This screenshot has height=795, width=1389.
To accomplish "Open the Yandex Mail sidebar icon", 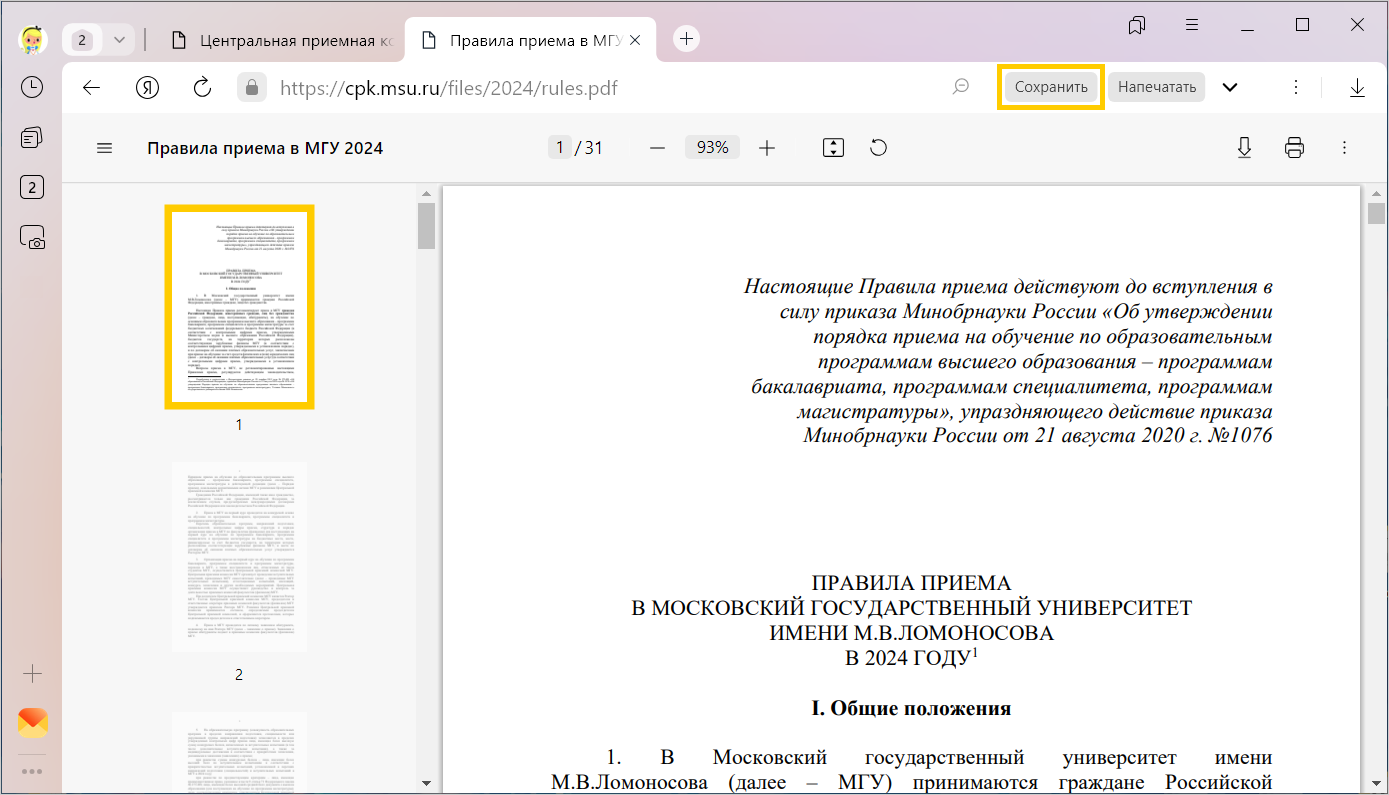I will tap(32, 722).
